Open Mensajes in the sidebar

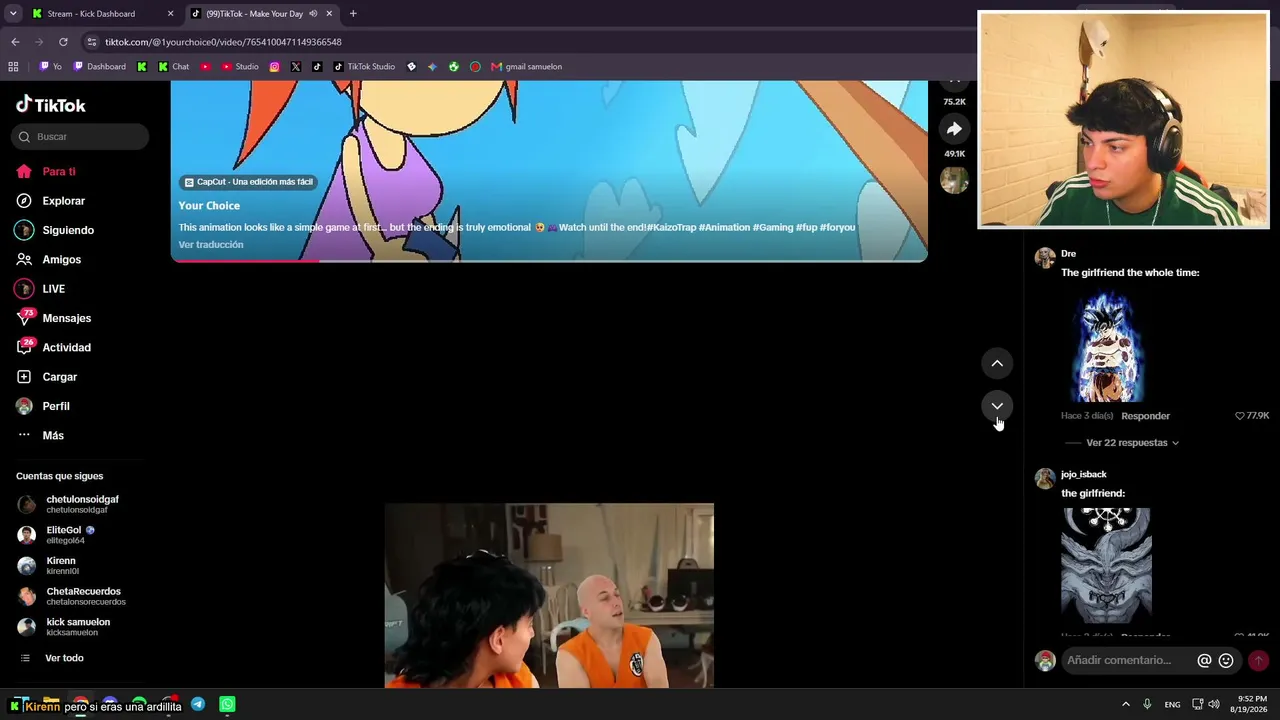coord(53,318)
